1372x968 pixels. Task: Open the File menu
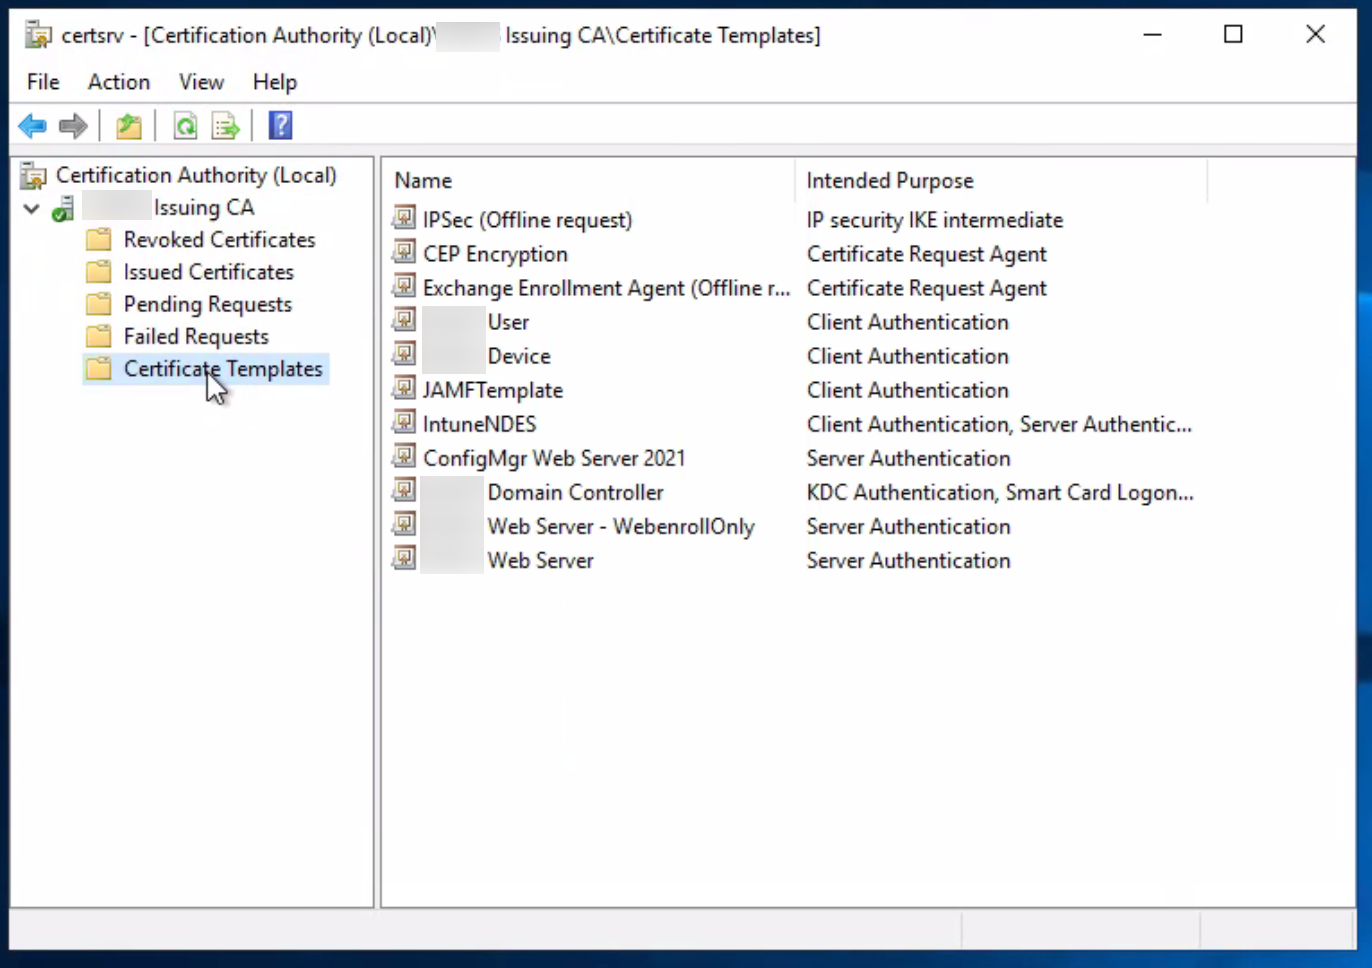(x=43, y=82)
